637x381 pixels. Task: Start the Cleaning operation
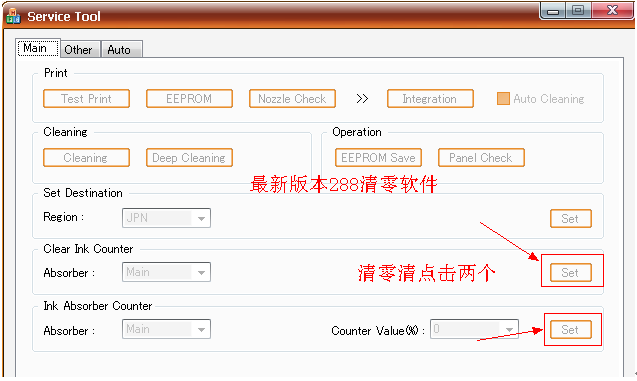pos(87,158)
